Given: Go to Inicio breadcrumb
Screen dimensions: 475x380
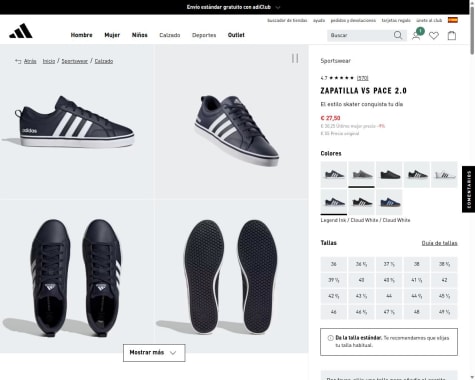Looking at the screenshot, I should click(x=49, y=61).
